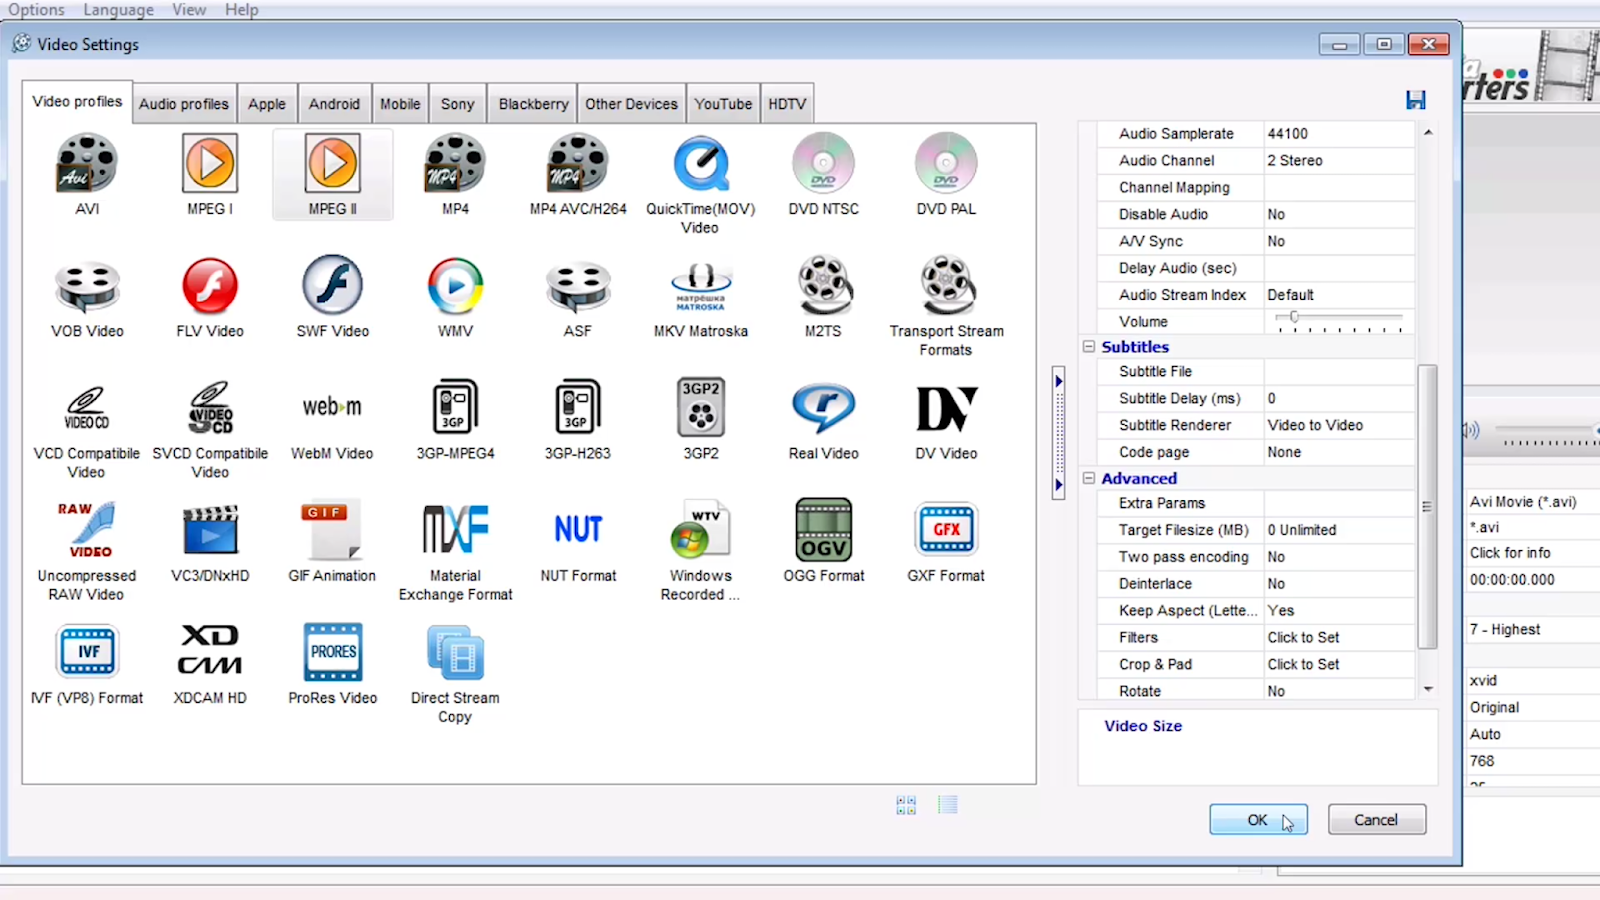This screenshot has height=900, width=1600.
Task: Switch to the HDTV tab
Action: click(787, 104)
